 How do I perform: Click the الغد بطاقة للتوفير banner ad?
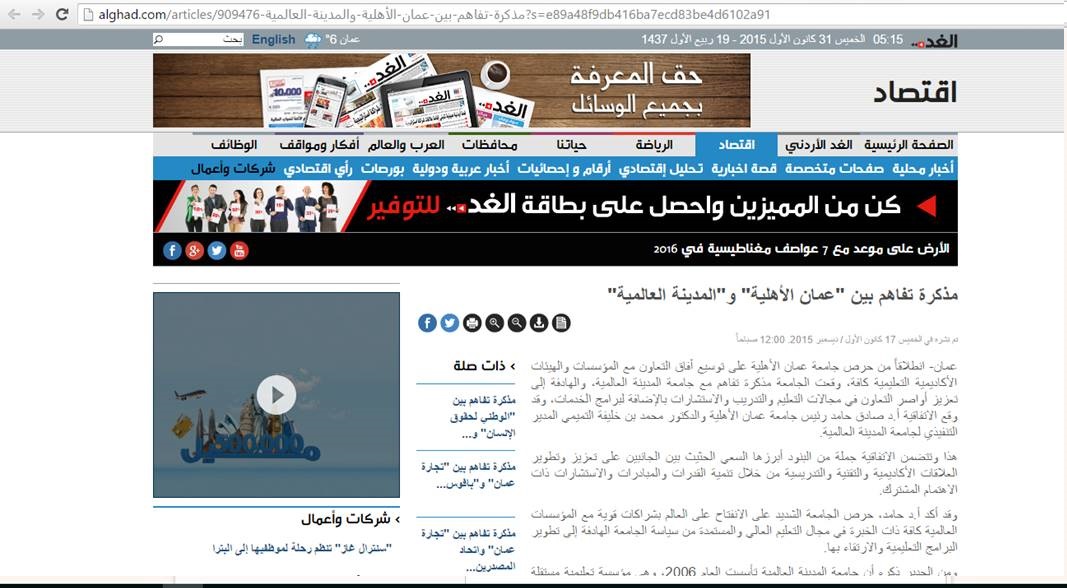(555, 207)
